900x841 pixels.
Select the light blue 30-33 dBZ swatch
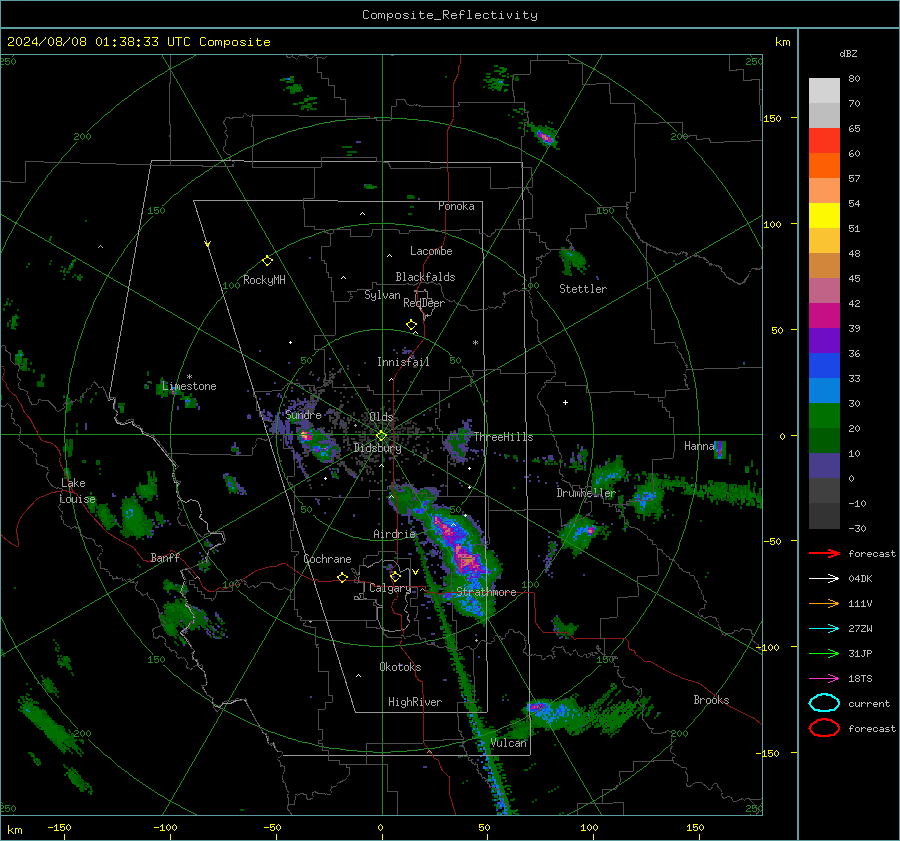[824, 390]
